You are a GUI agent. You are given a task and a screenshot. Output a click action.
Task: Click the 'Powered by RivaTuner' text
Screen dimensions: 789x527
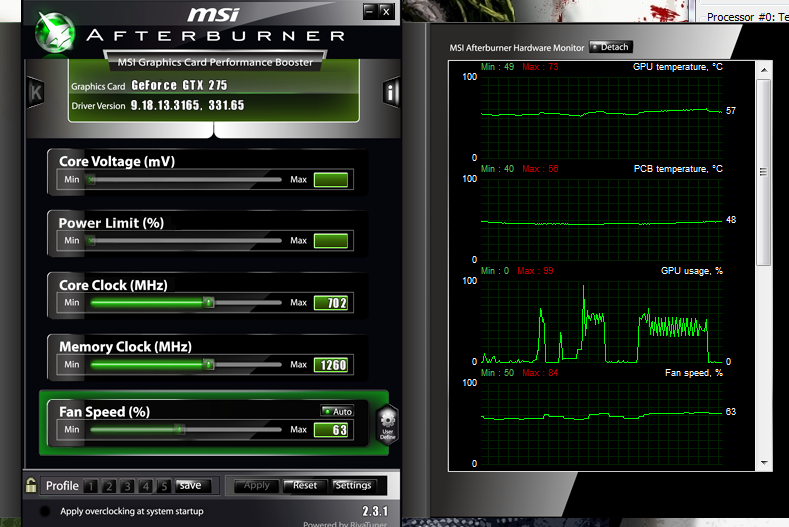[345, 524]
